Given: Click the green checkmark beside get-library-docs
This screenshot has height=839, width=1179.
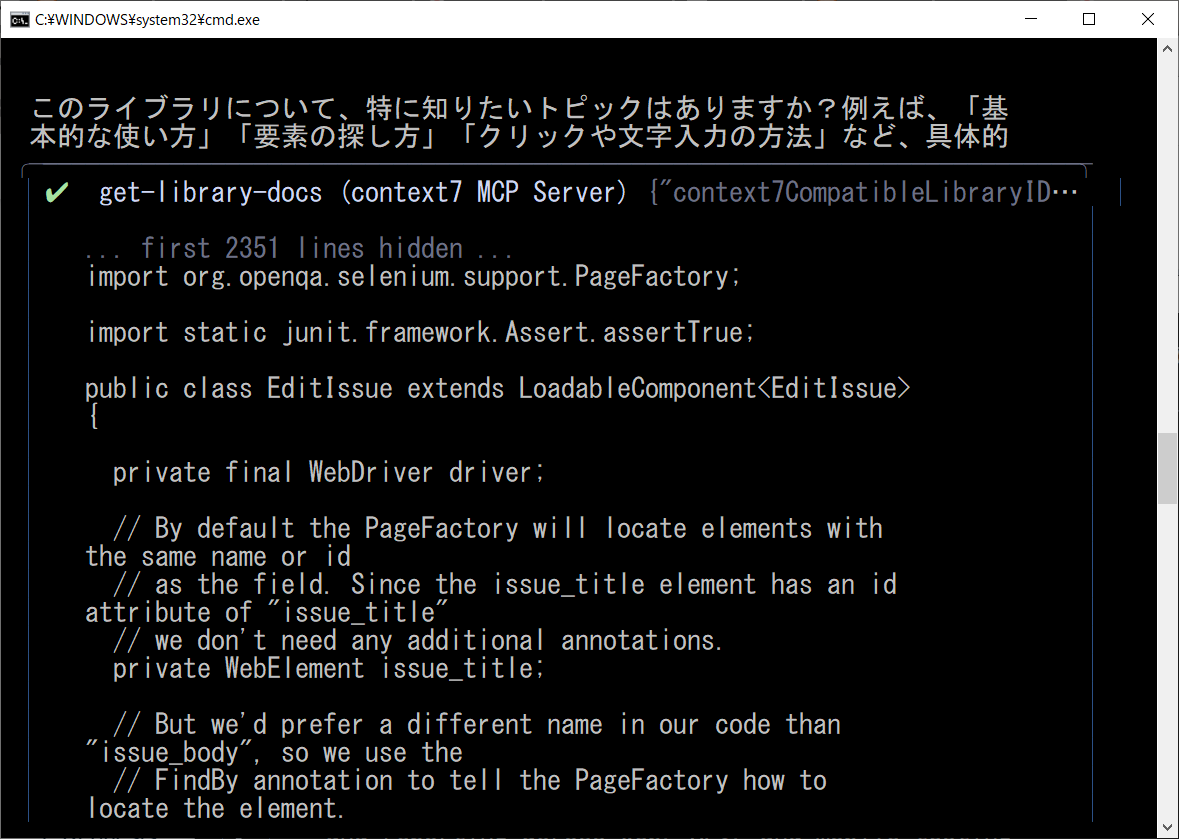Looking at the screenshot, I should (x=57, y=193).
